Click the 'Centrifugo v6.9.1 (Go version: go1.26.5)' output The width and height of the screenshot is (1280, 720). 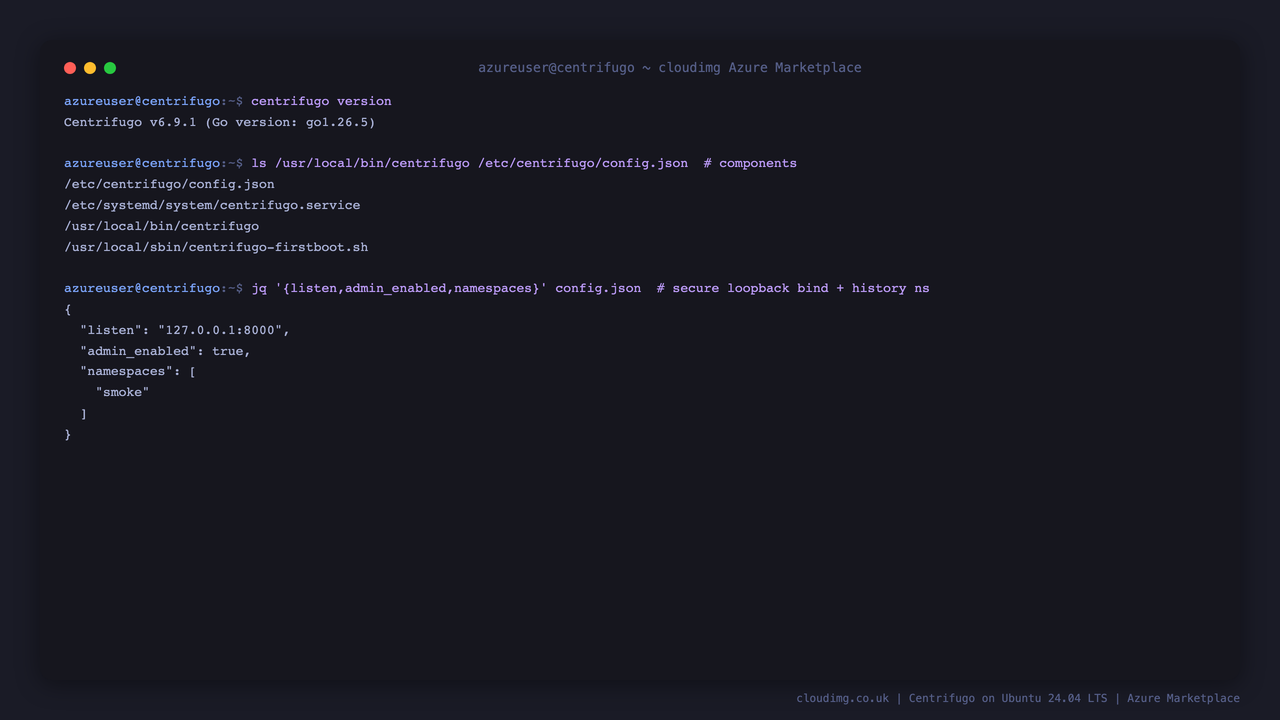click(x=220, y=122)
